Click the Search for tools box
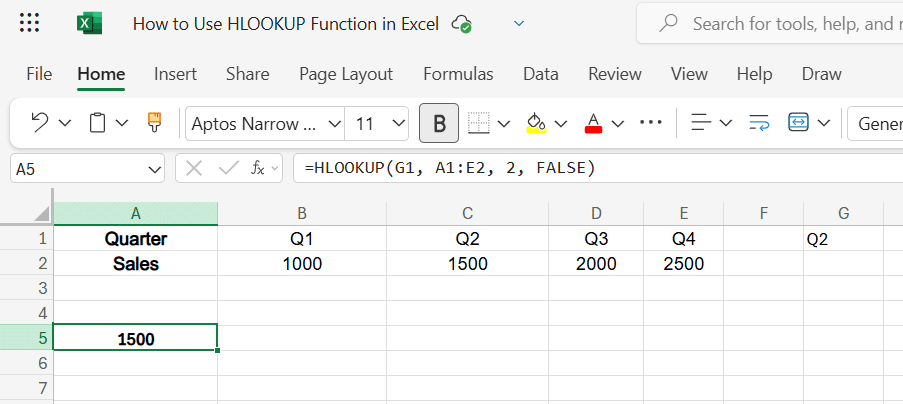The image size is (903, 404). click(790, 23)
